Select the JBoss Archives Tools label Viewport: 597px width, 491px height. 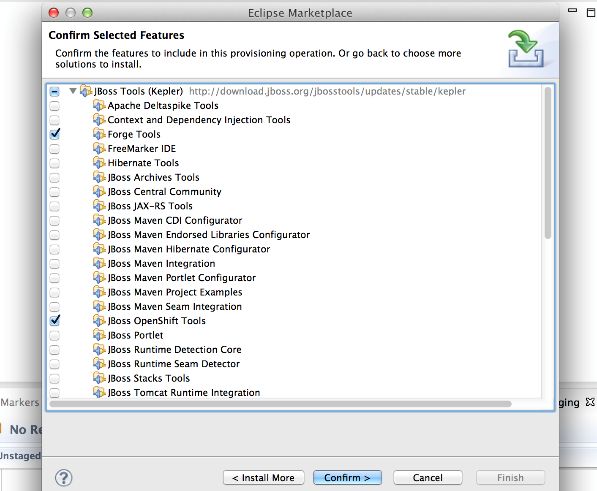pyautogui.click(x=153, y=177)
